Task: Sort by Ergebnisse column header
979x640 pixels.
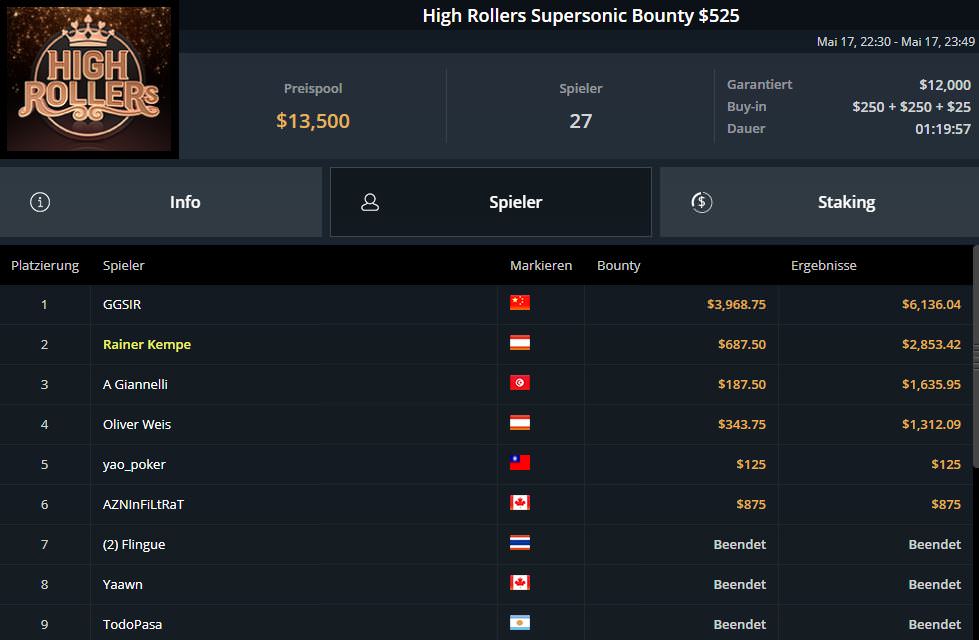Action: click(x=823, y=265)
